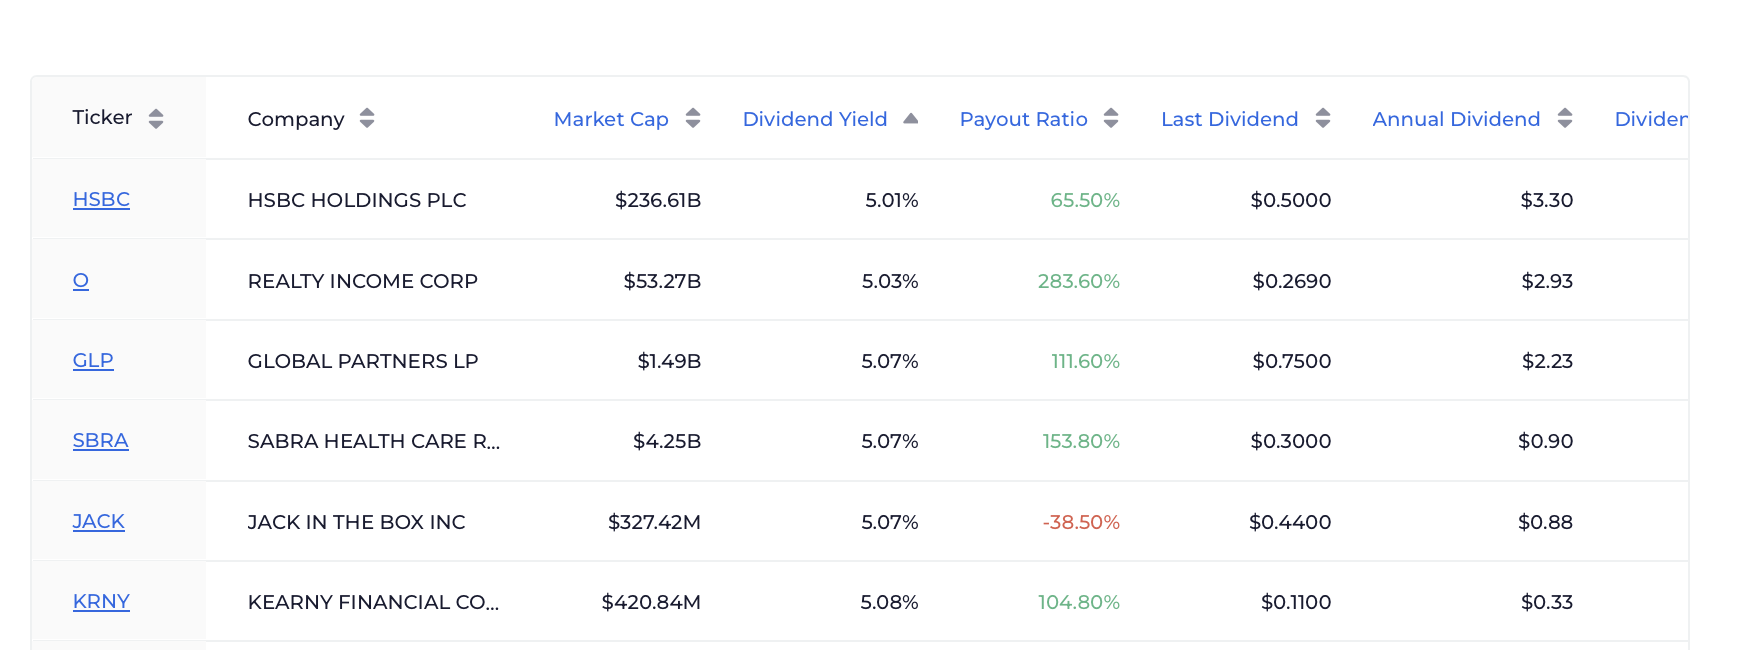Click the sort arrows next to Company
This screenshot has width=1762, height=650.
(367, 119)
